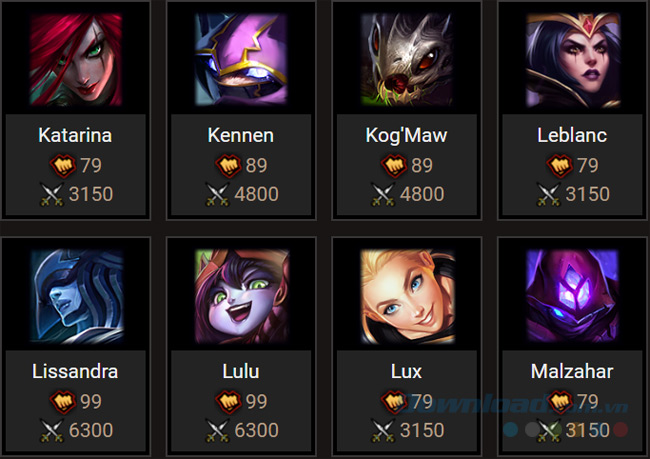Click the 6300 price under Lissandra
650x459 pixels.
[91, 430]
